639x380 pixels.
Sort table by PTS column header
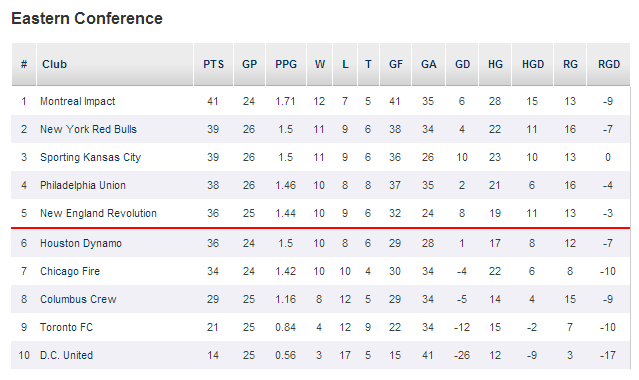coord(214,64)
